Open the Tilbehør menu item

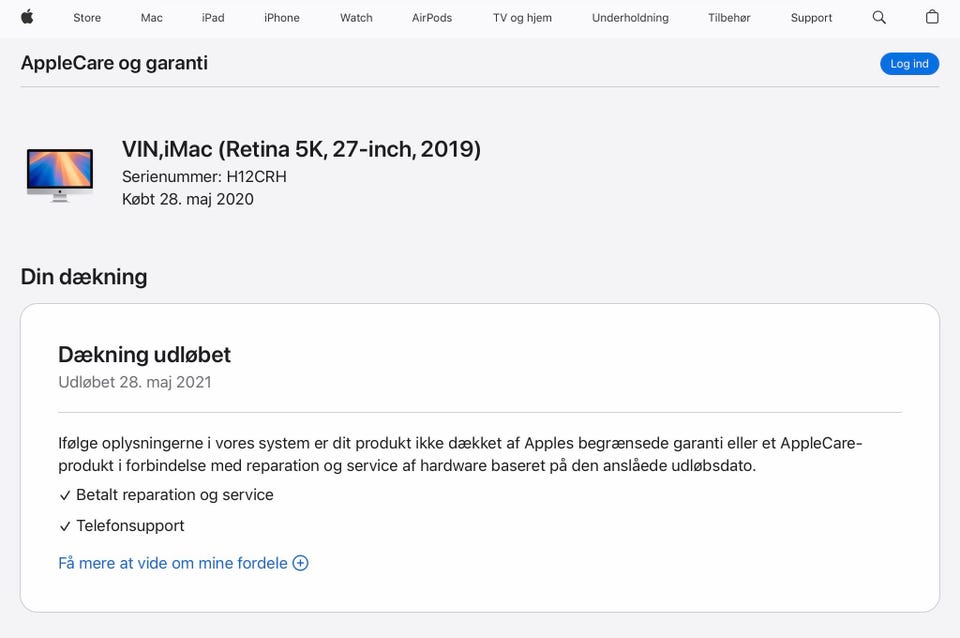pyautogui.click(x=729, y=18)
